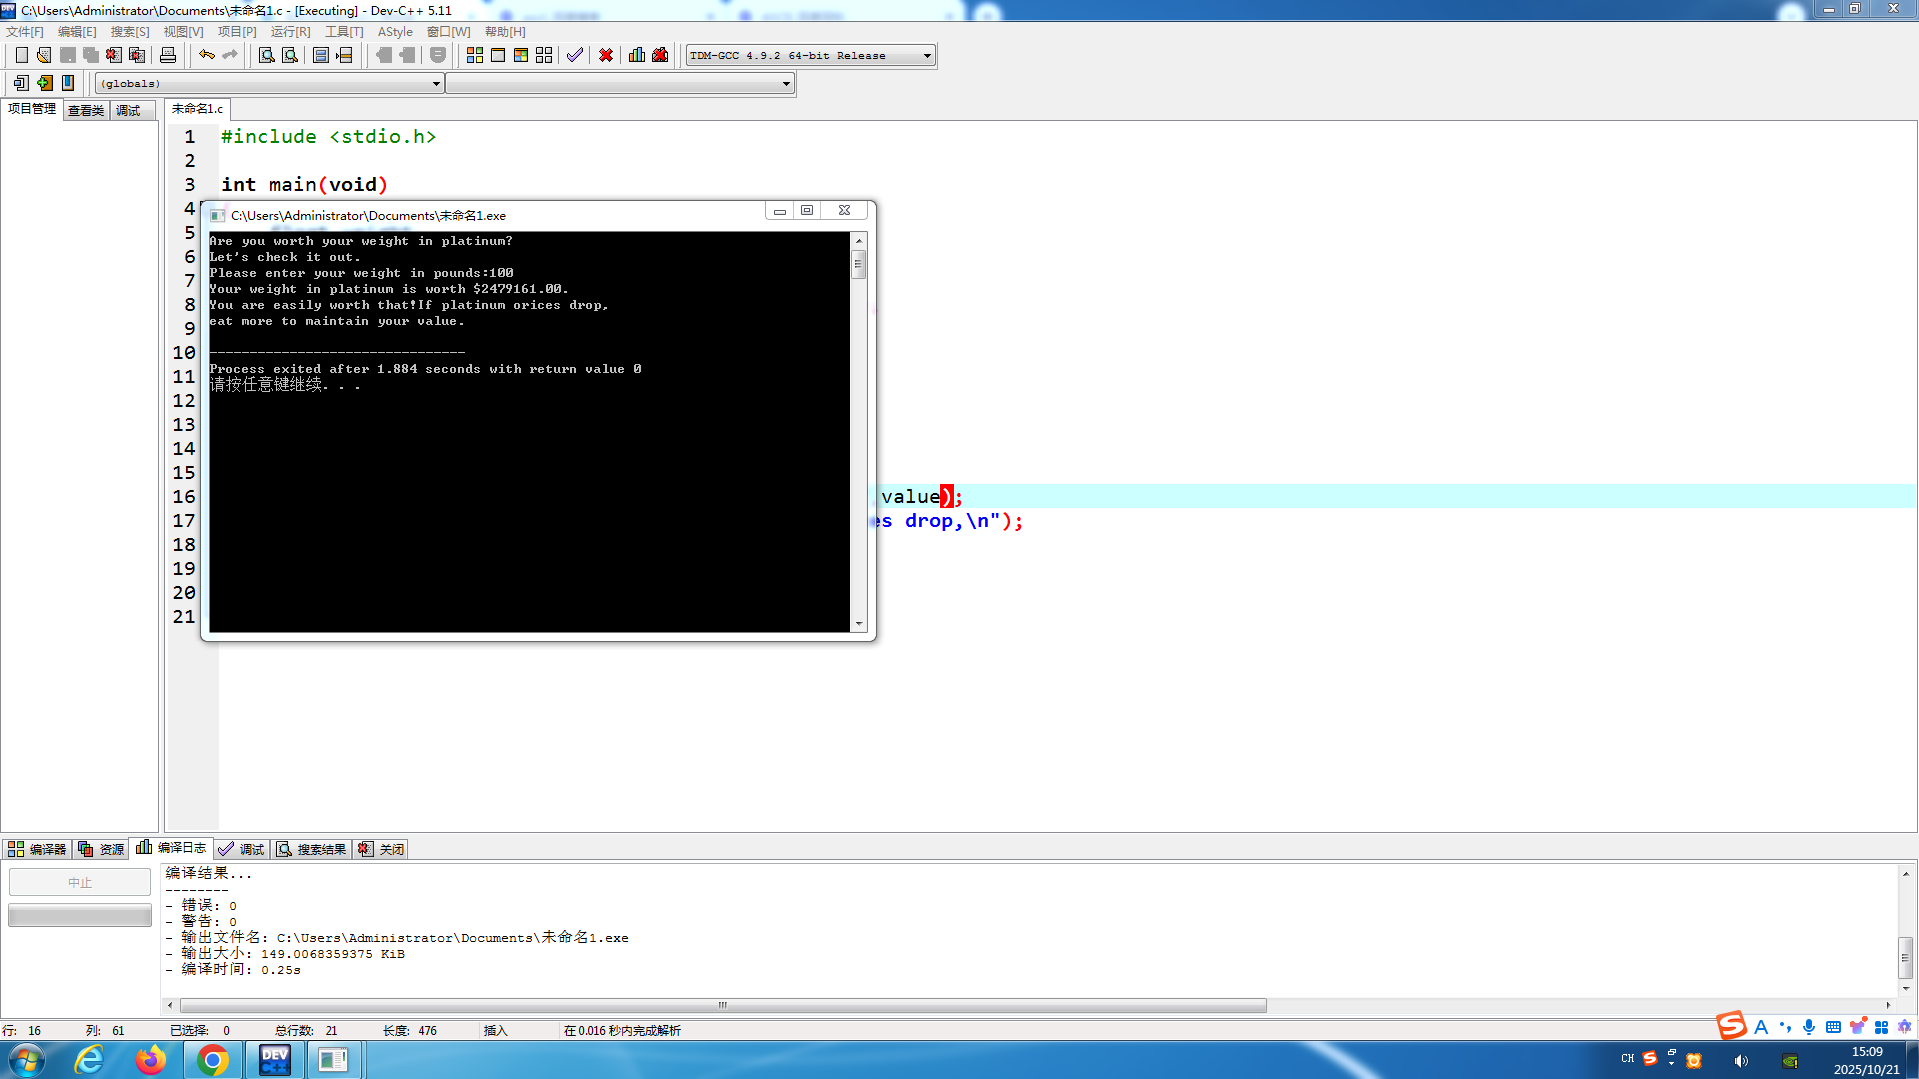Click the Toggle bookmark icon
The image size is (1919, 1079).
[321, 55]
